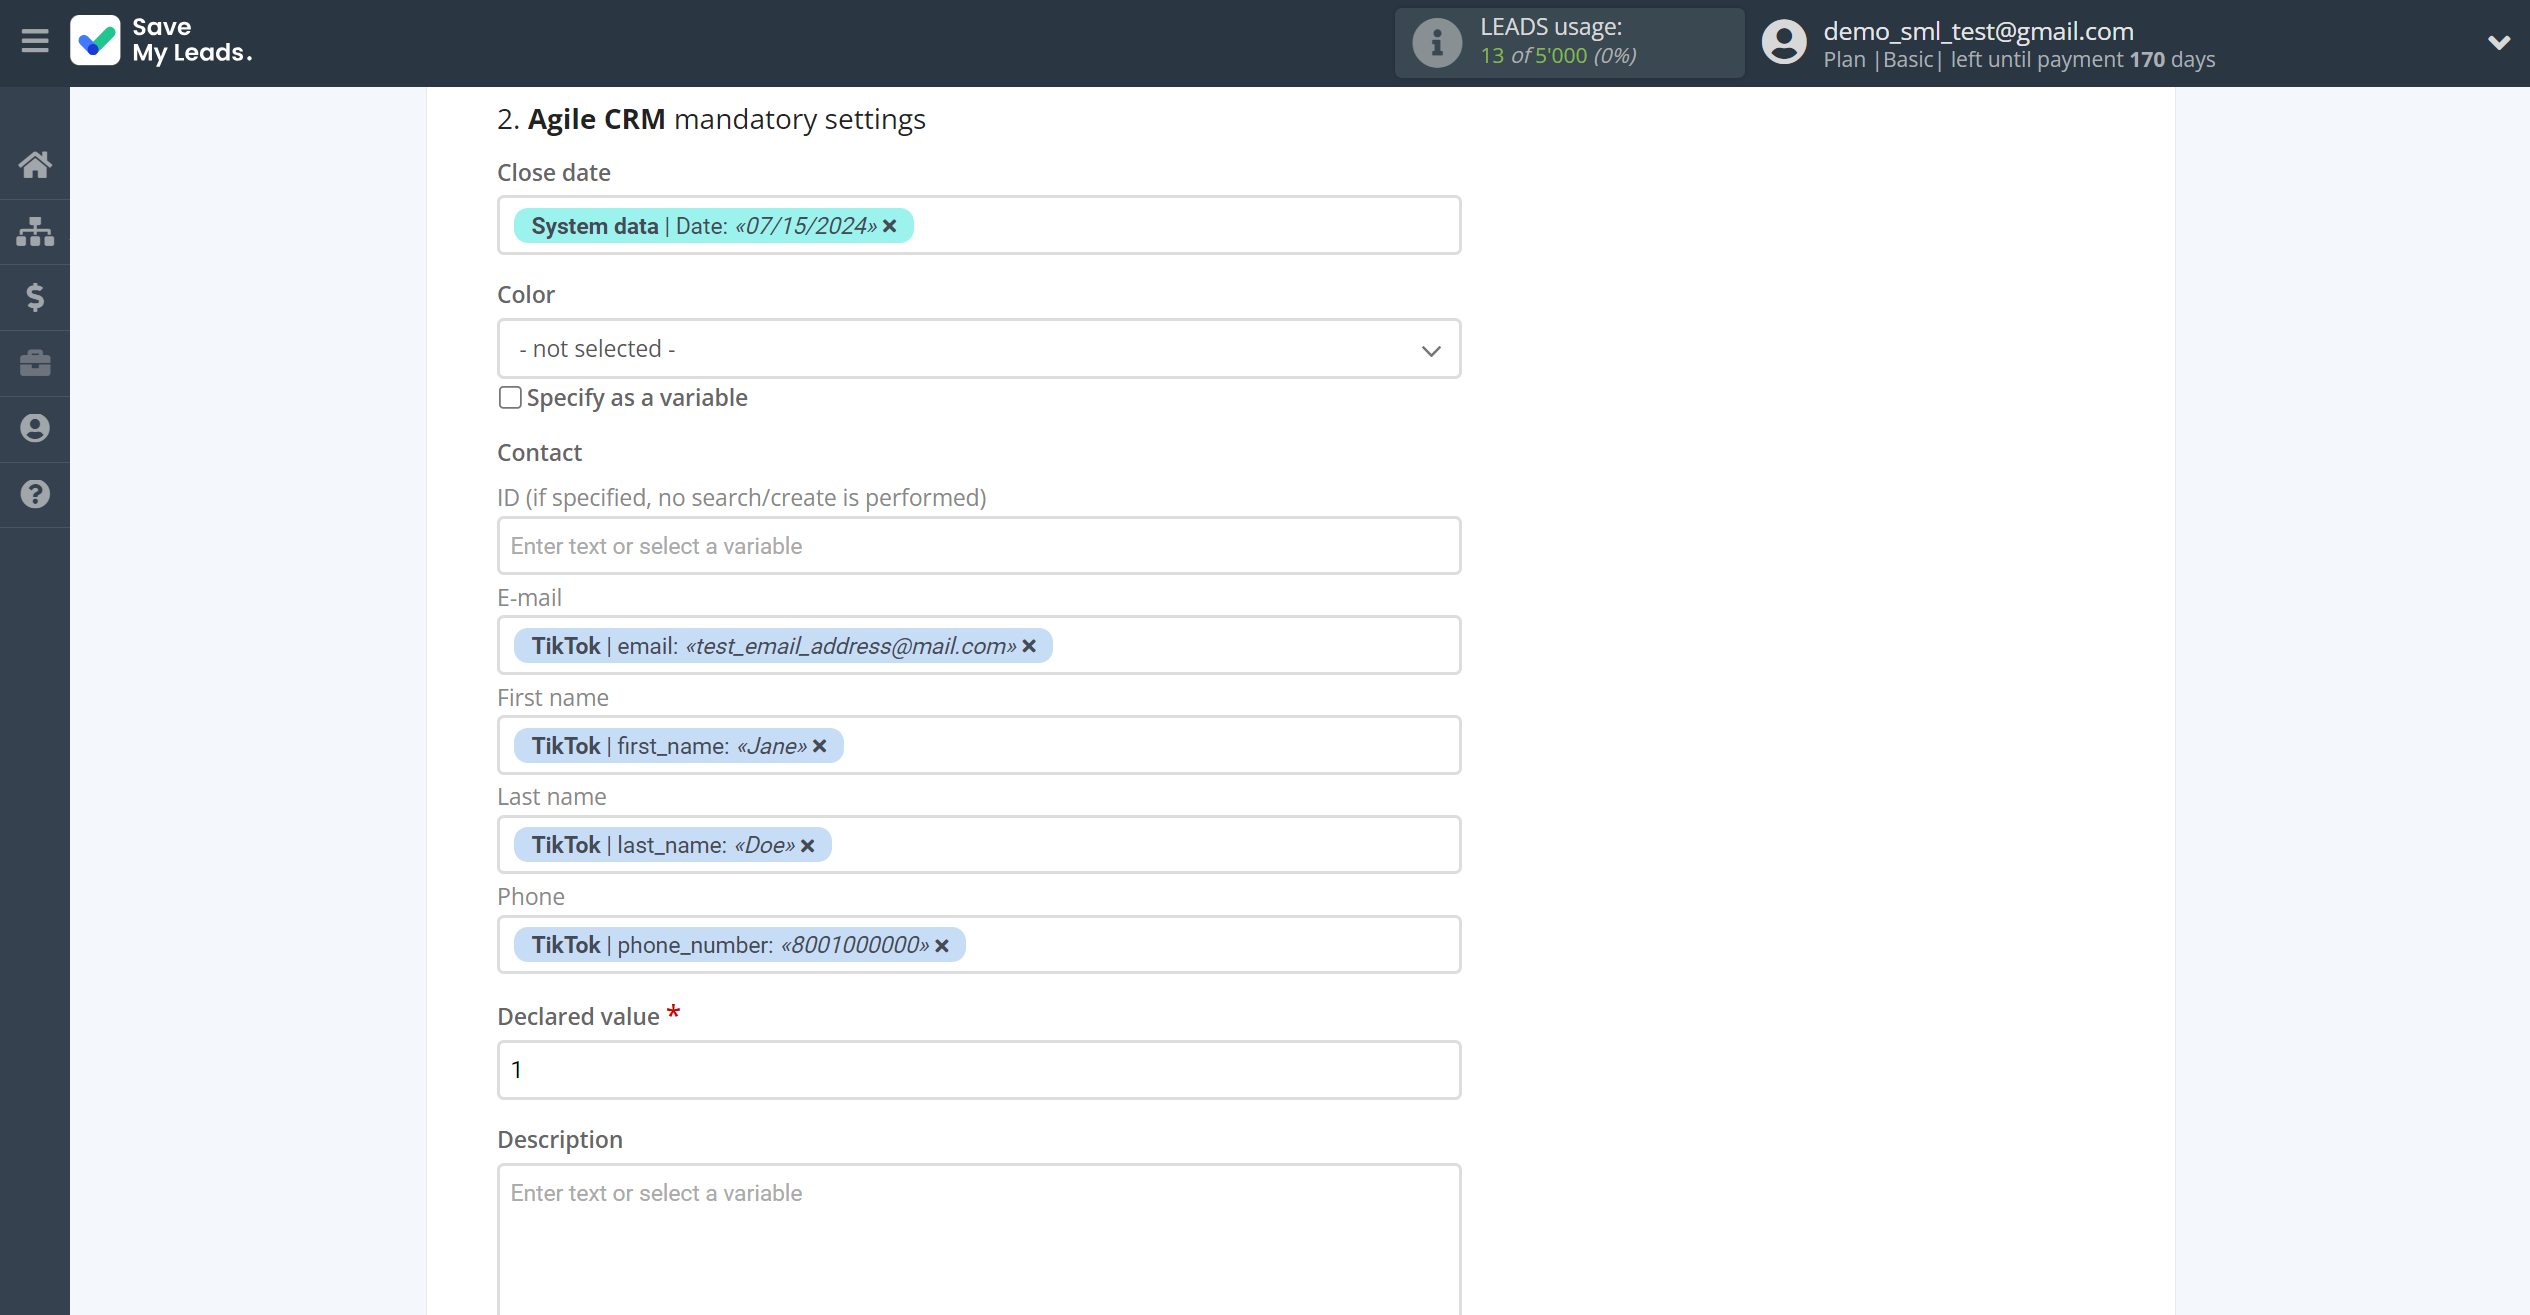Click the E-mail field
This screenshot has width=2530, height=1315.
(979, 645)
